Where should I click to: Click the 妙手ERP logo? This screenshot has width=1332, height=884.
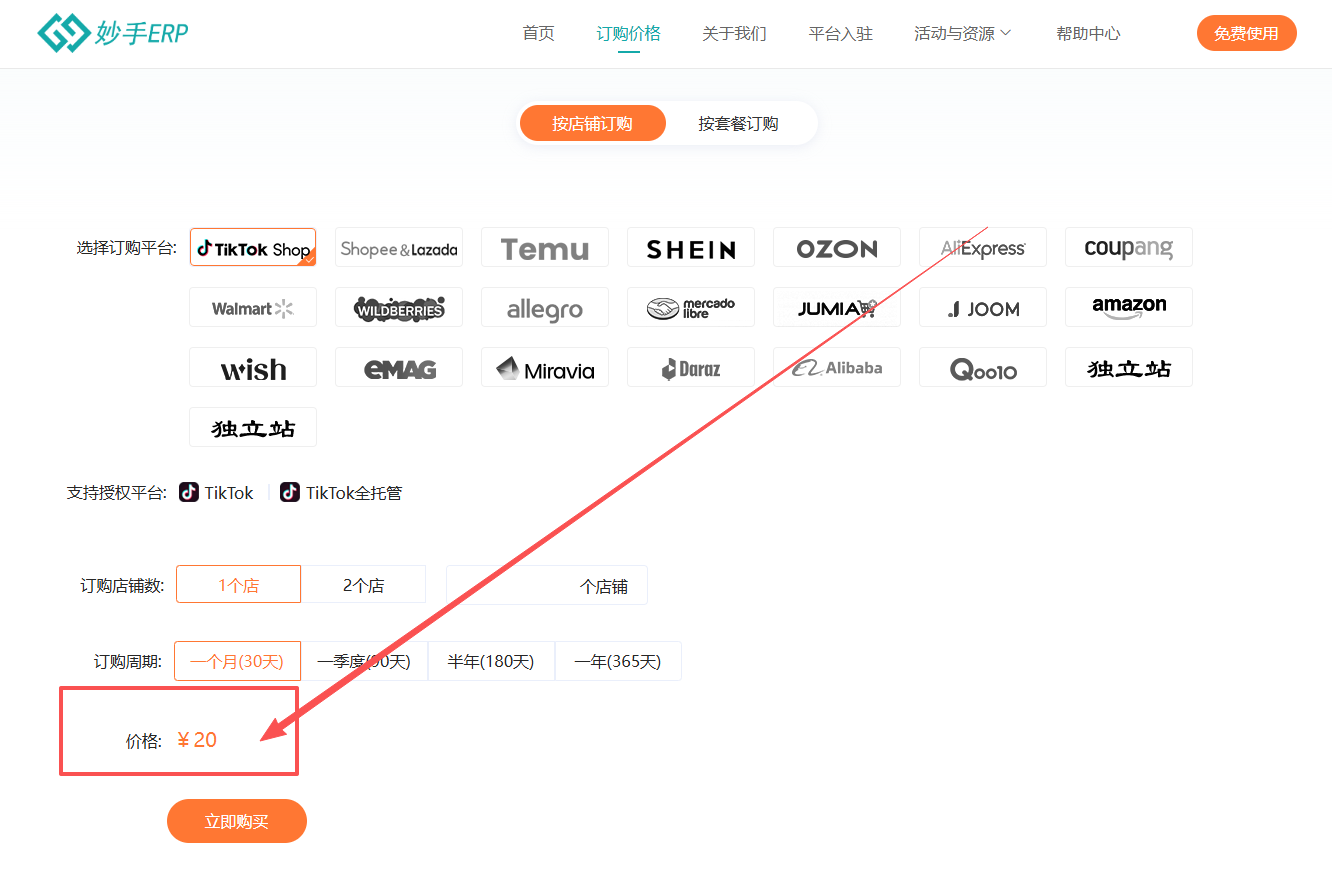click(112, 34)
